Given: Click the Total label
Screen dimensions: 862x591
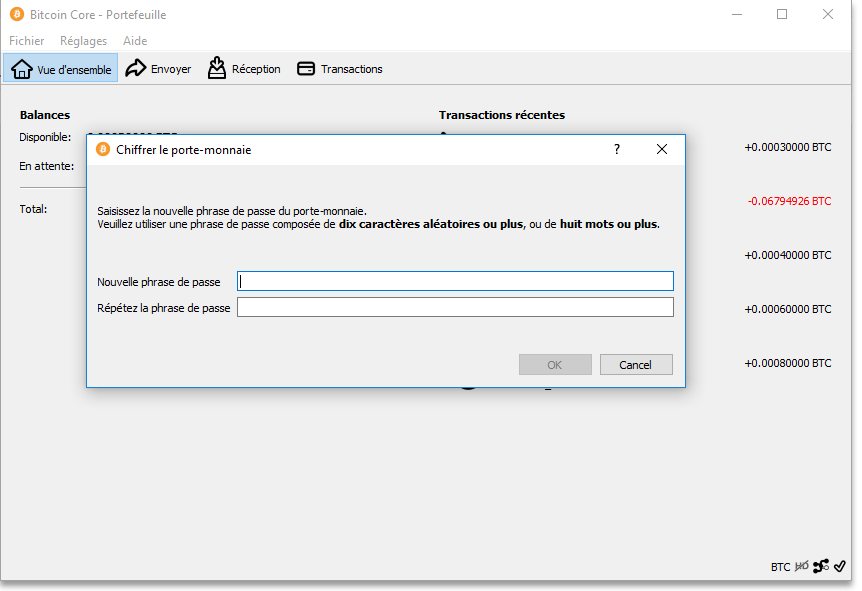Looking at the screenshot, I should tap(34, 209).
